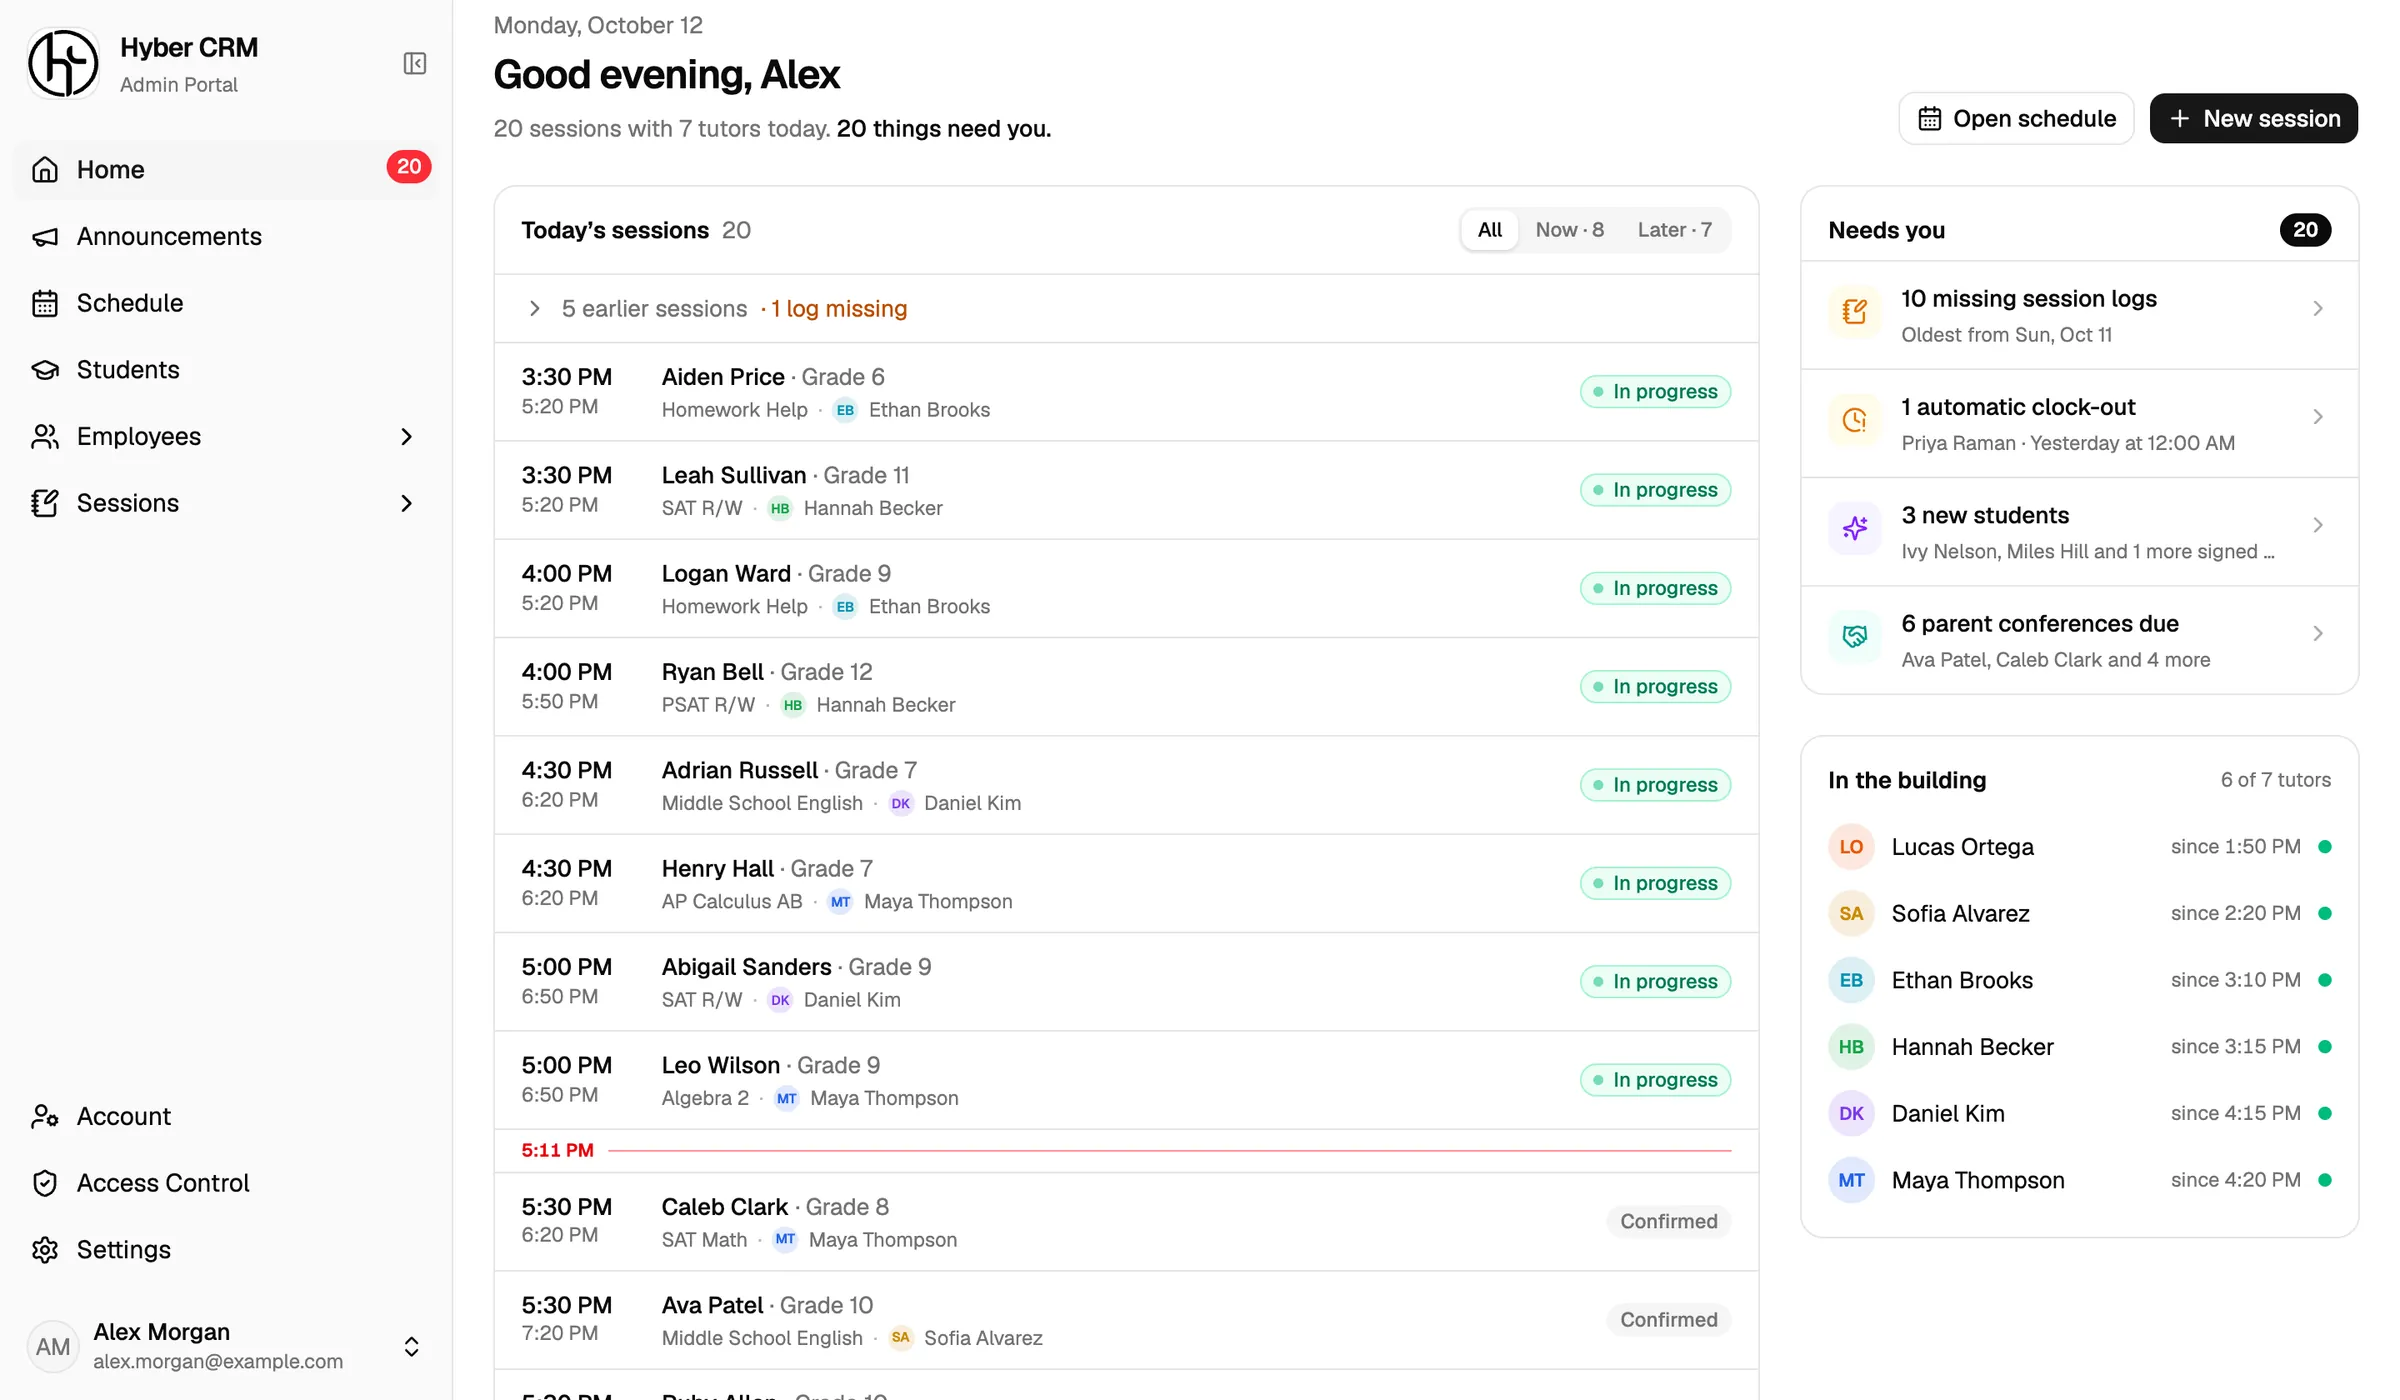Click alex.morgan@example.com in the sidebar footer
The image size is (2400, 1400).
218,1362
